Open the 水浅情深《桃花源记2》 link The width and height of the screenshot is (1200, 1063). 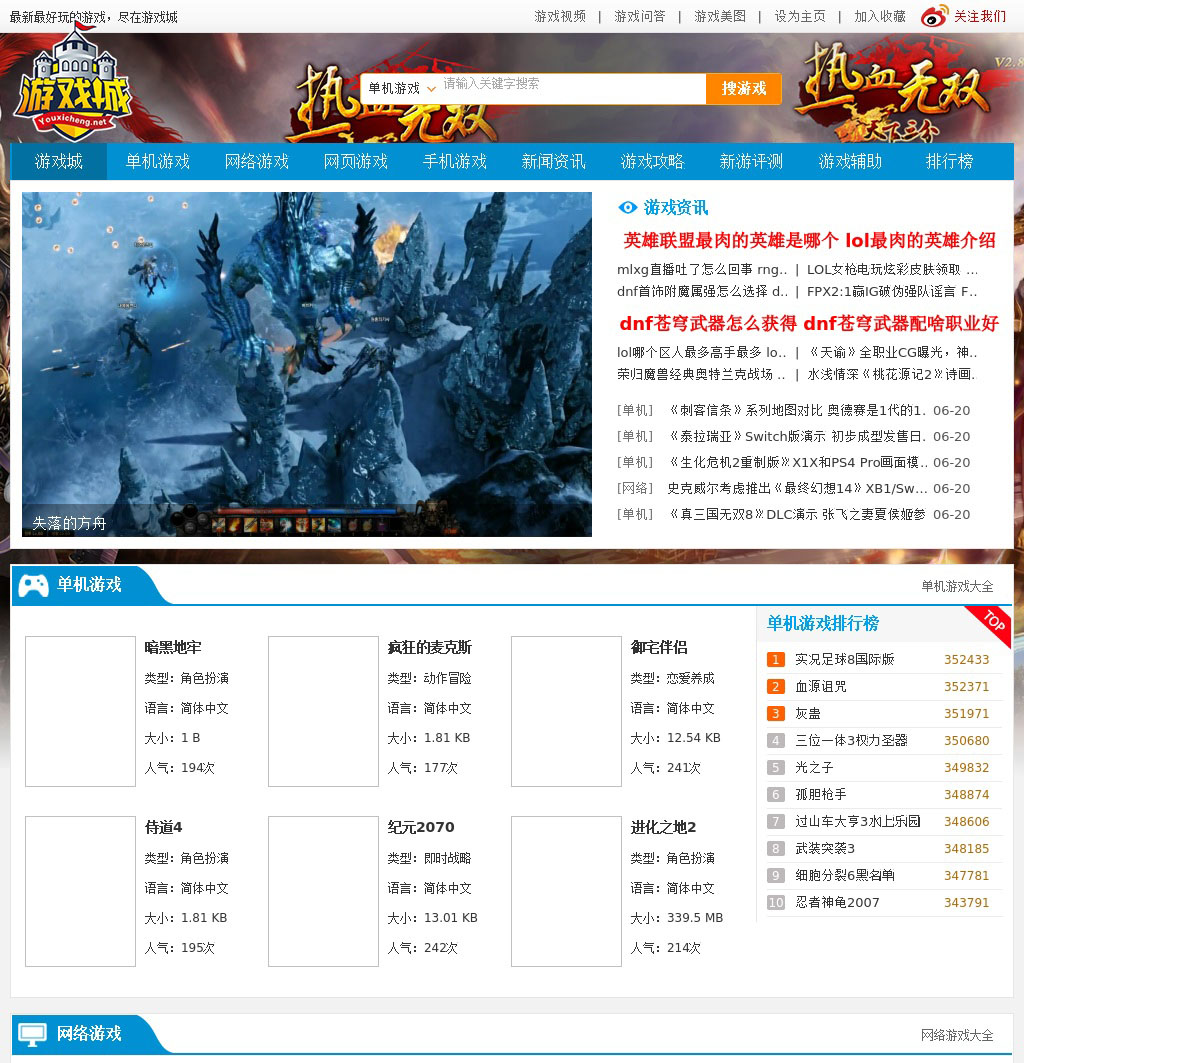pos(891,374)
